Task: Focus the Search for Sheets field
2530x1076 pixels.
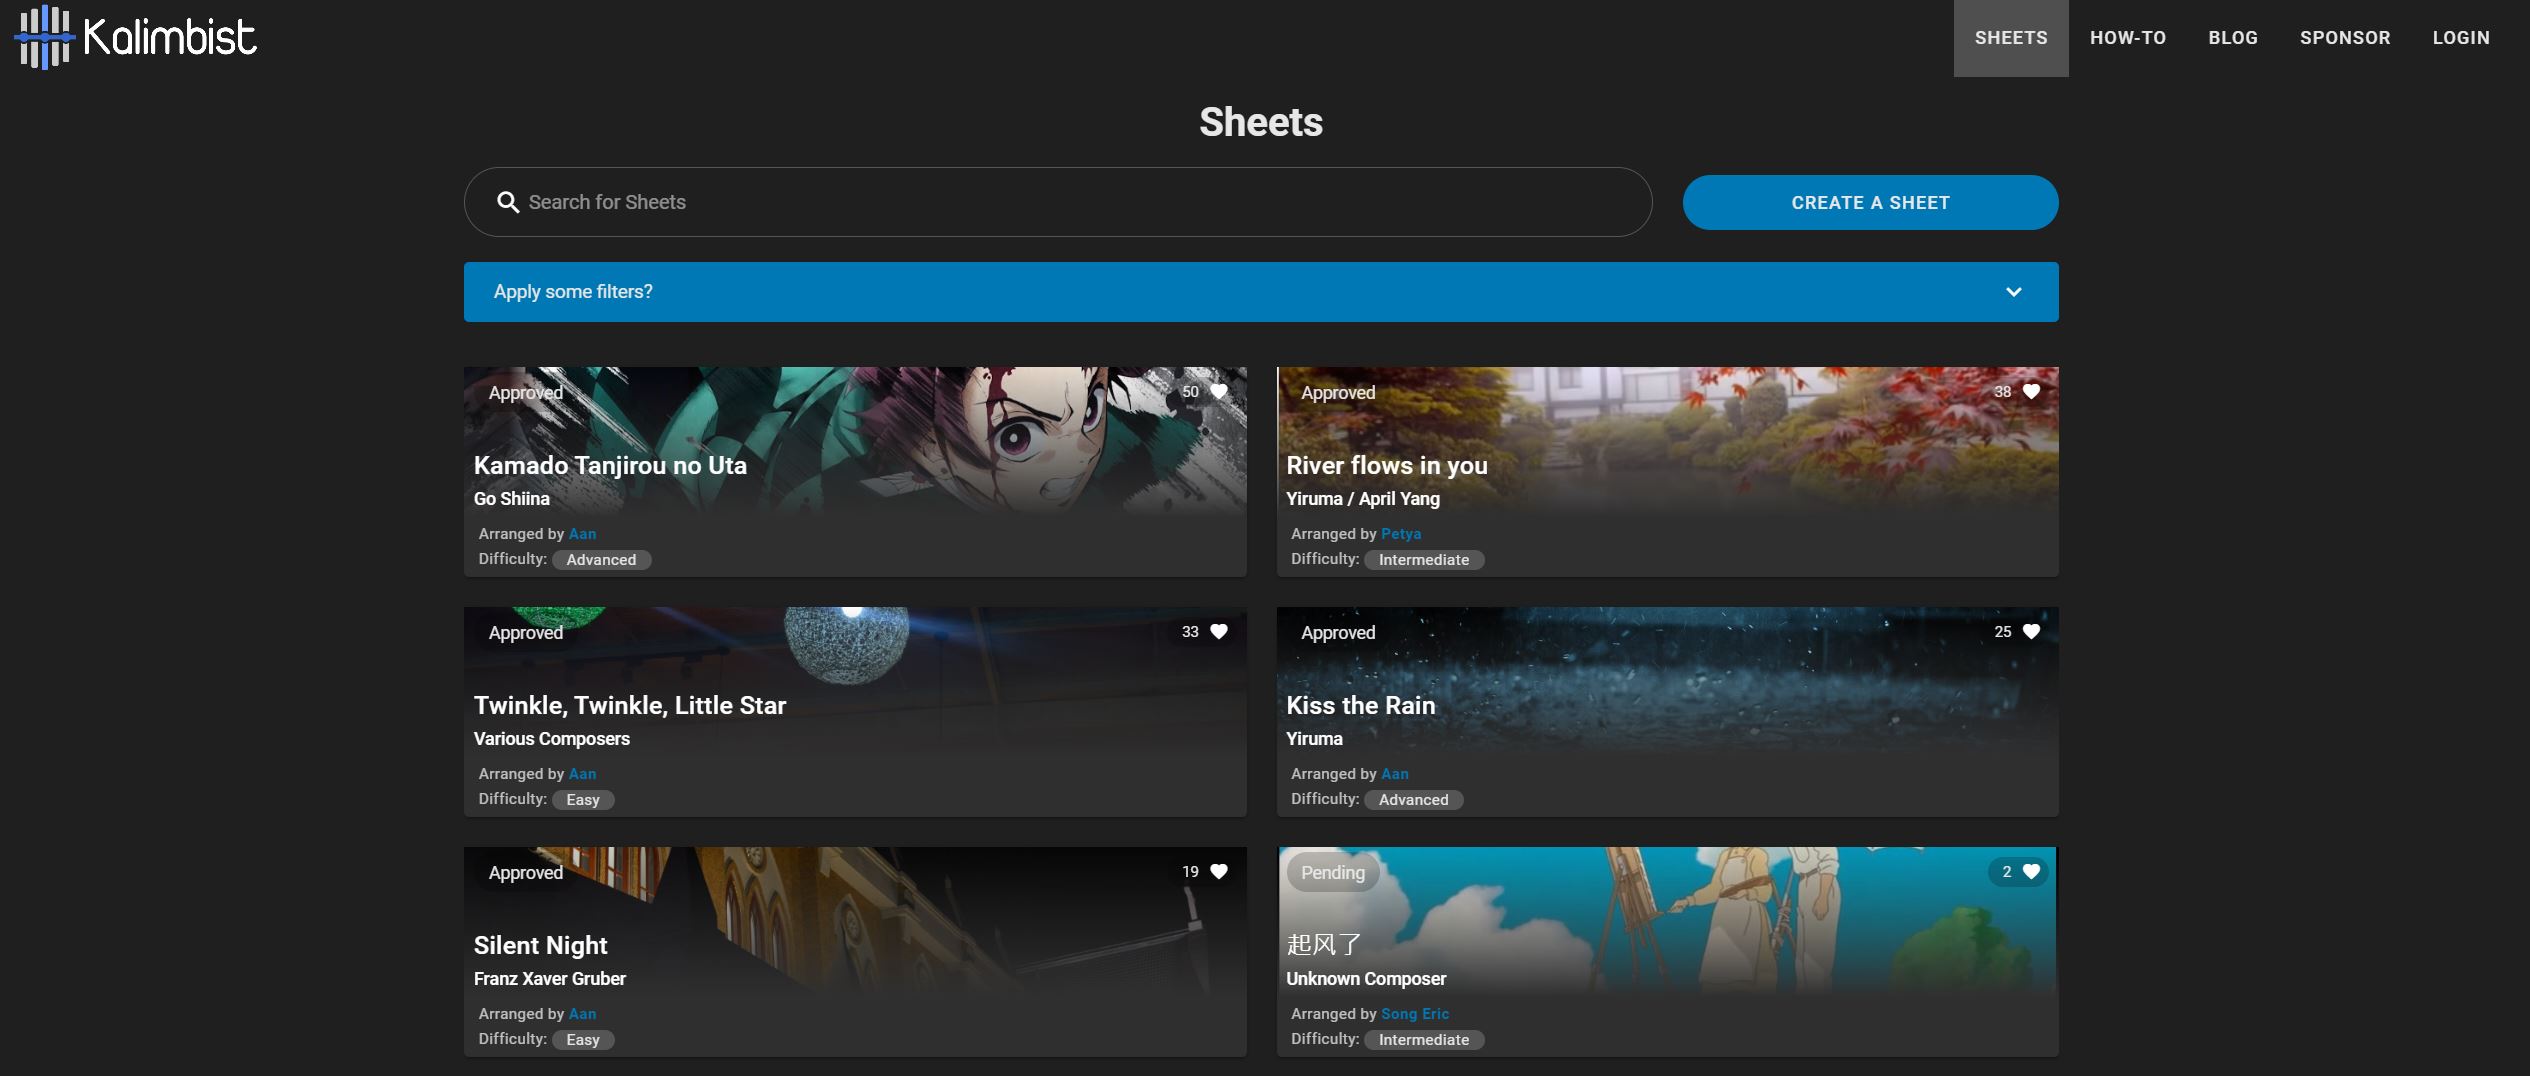Action: [x=1058, y=202]
